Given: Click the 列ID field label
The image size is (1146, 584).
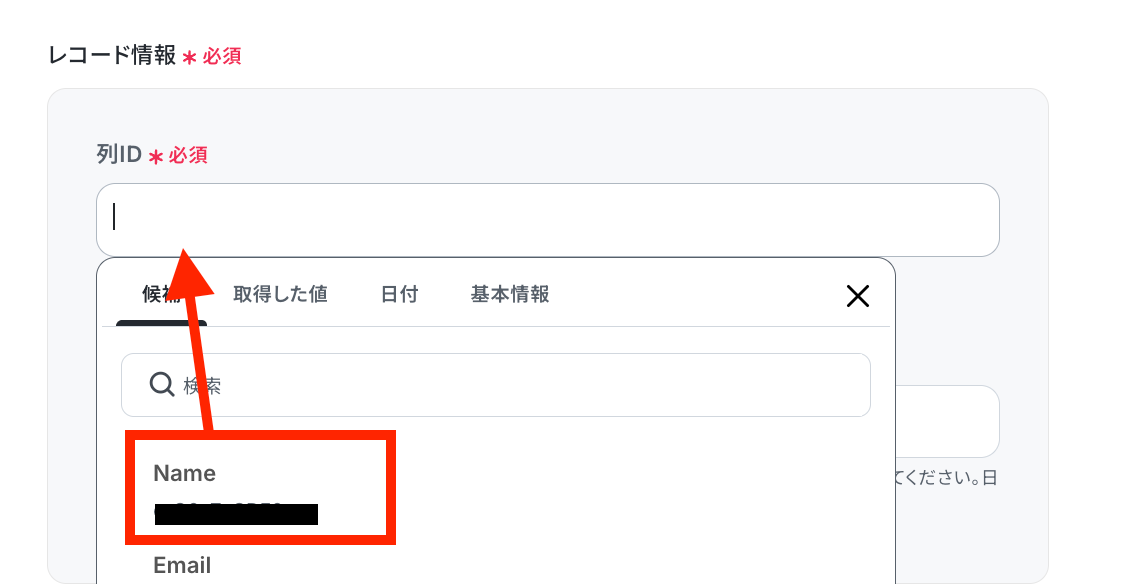Looking at the screenshot, I should pos(119,154).
